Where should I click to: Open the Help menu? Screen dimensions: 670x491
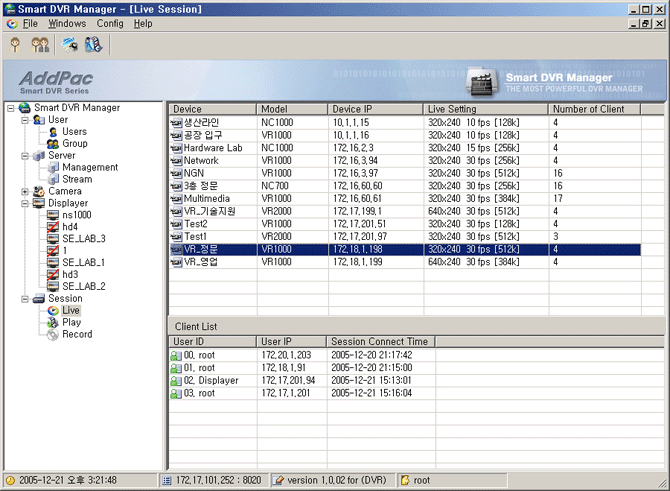point(143,24)
